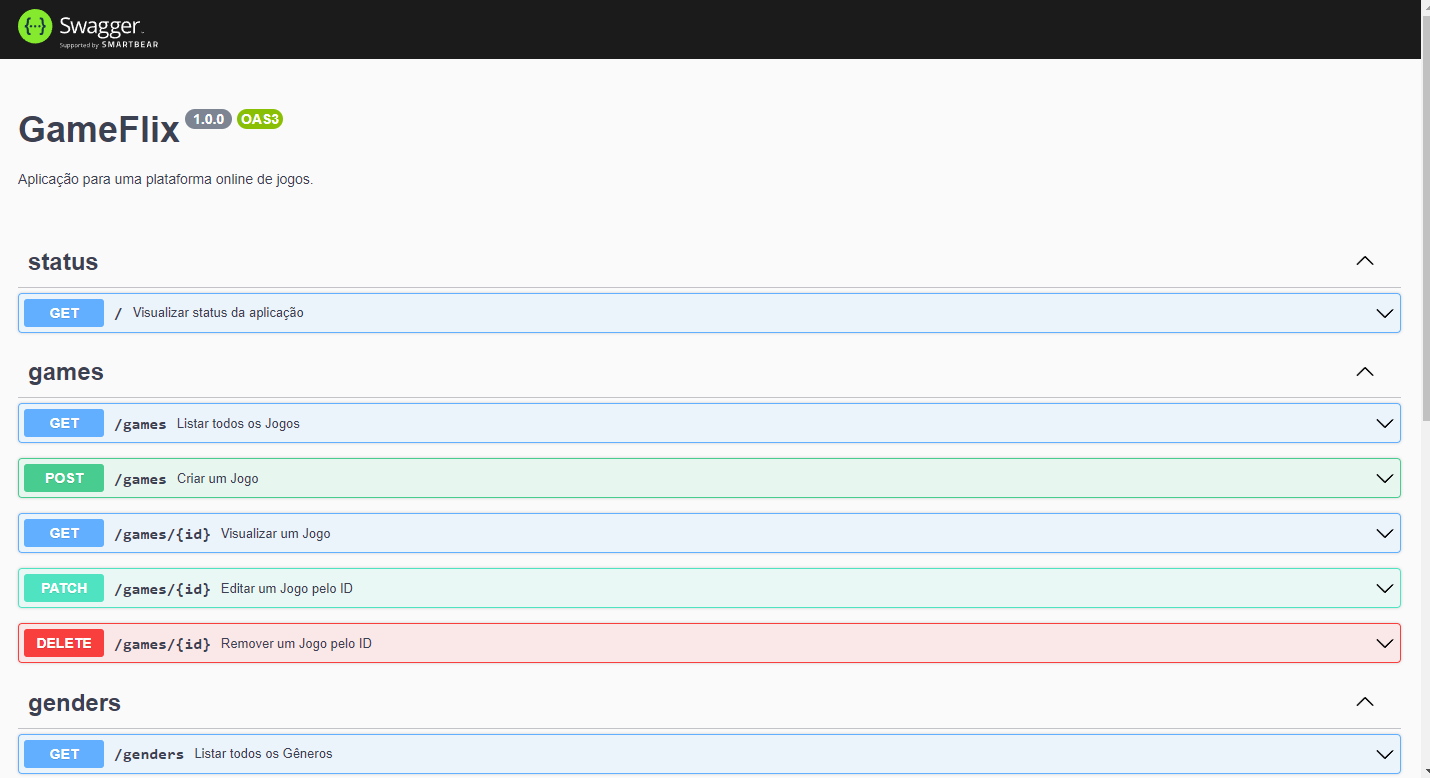
Task: Click the DELETE badge on /games/{id}
Action: pyautogui.click(x=63, y=643)
